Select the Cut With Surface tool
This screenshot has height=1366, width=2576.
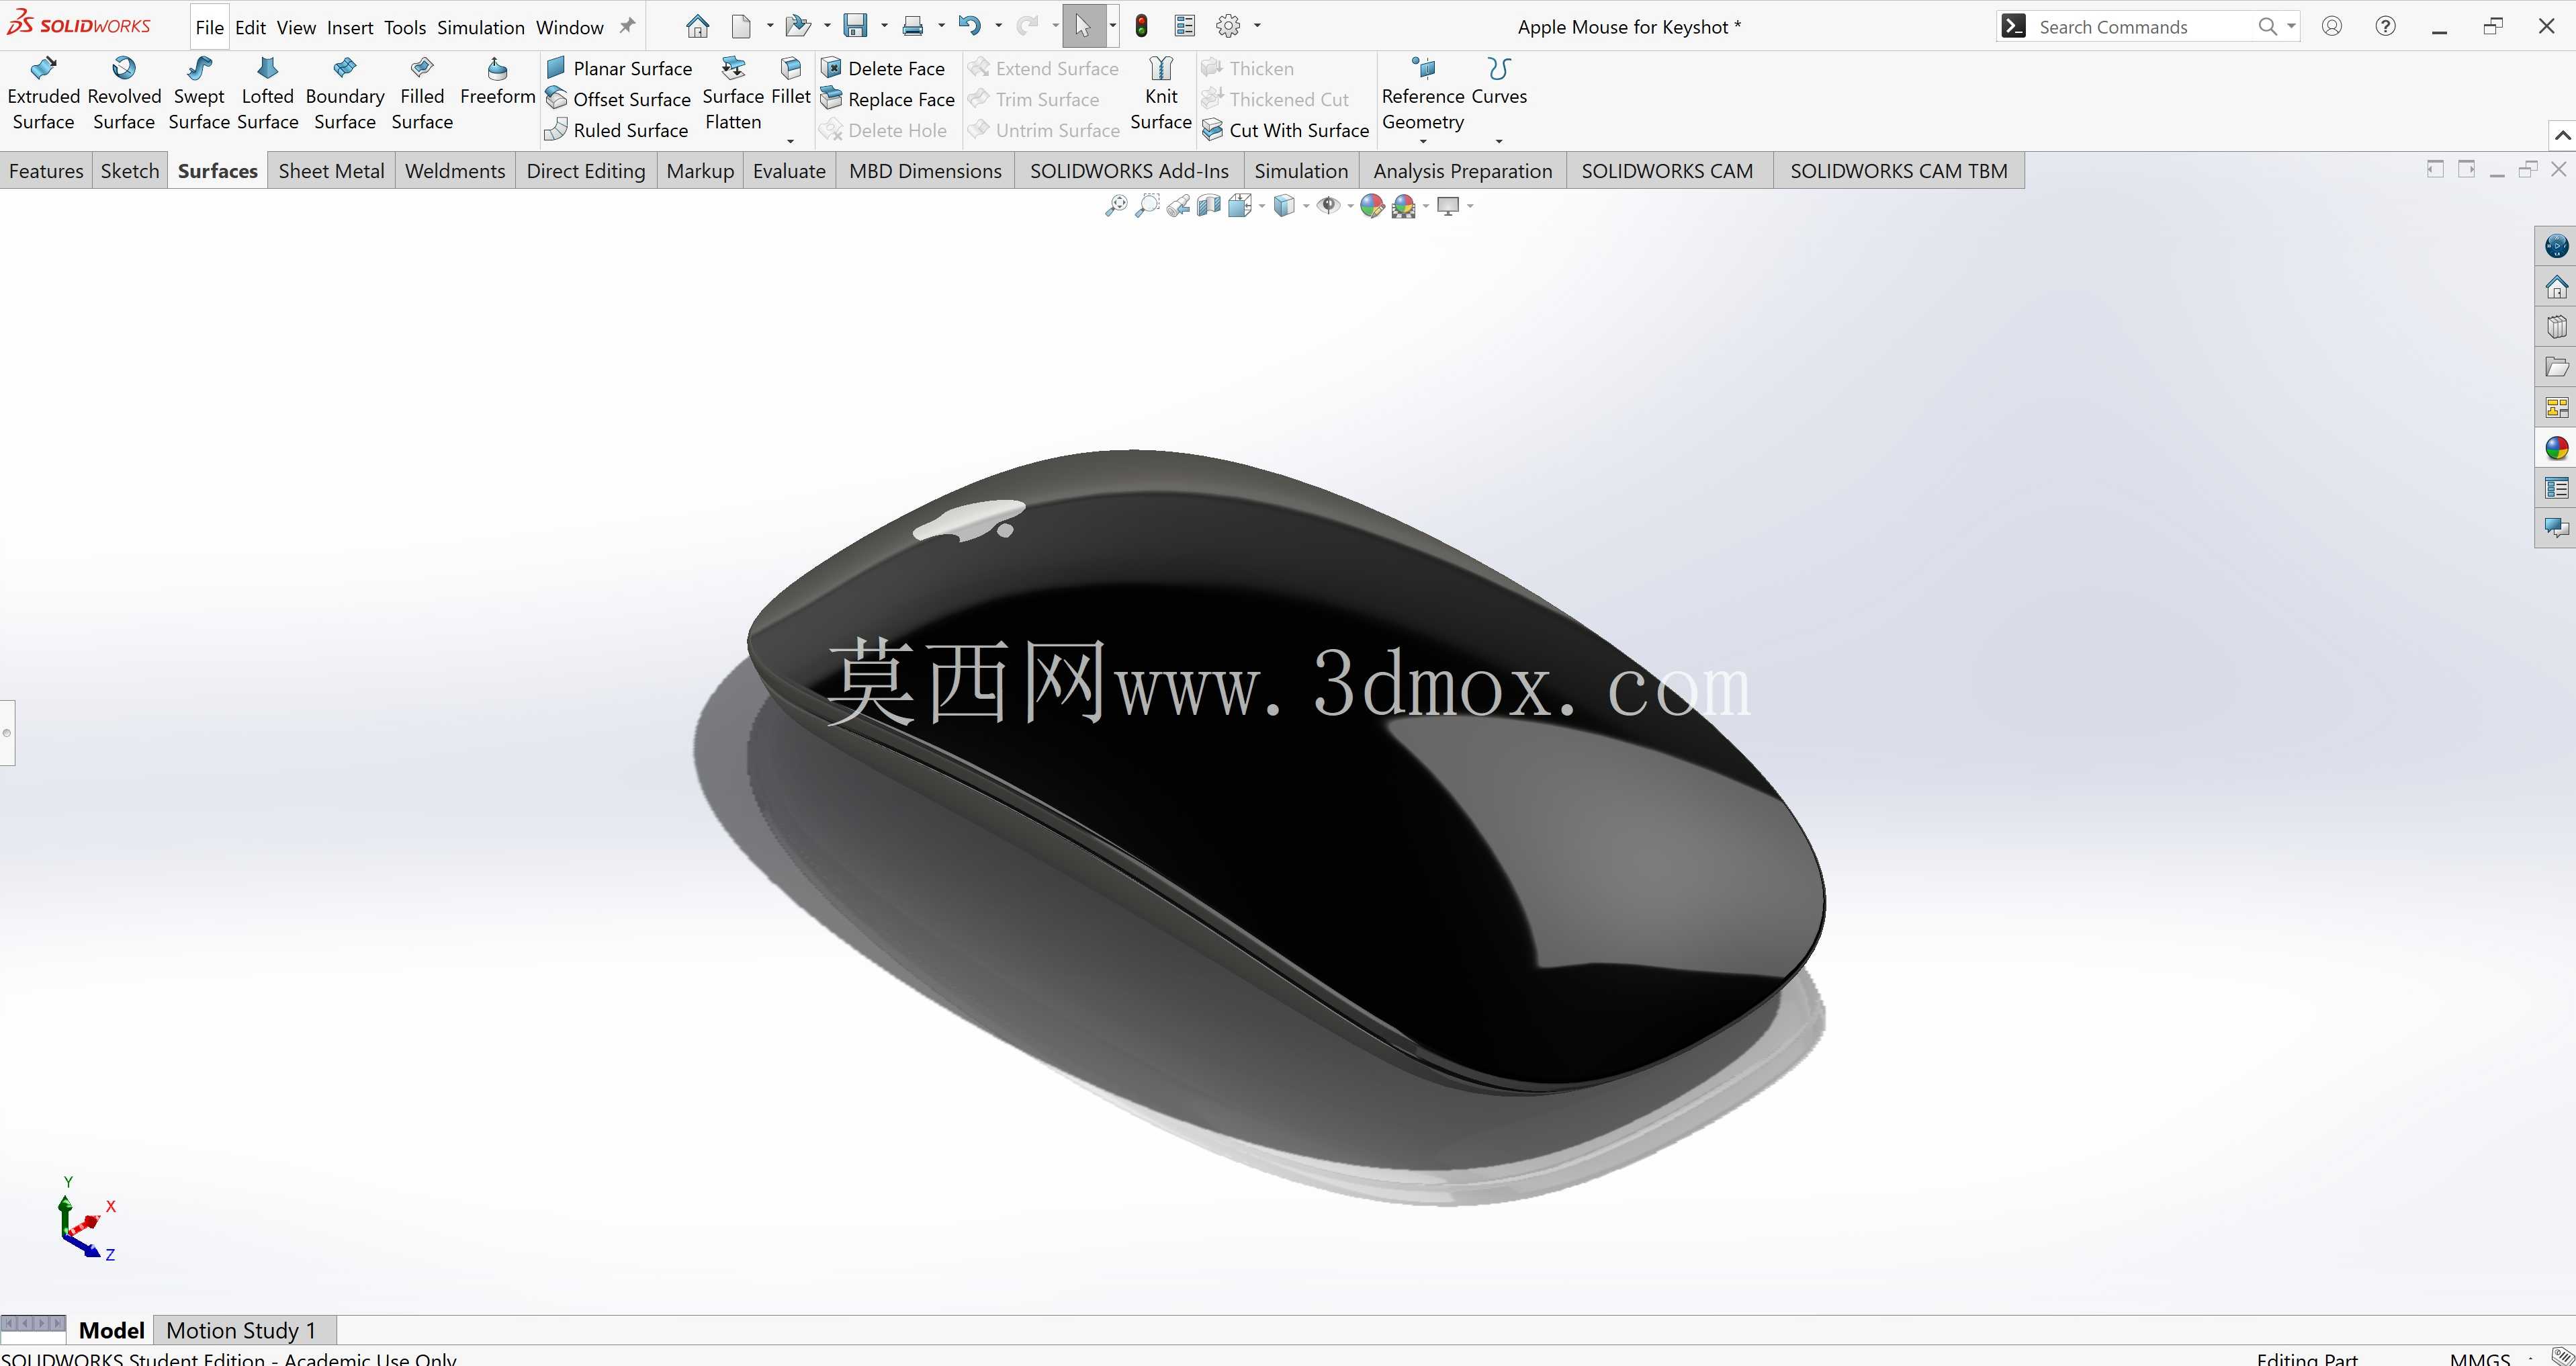tap(1286, 130)
